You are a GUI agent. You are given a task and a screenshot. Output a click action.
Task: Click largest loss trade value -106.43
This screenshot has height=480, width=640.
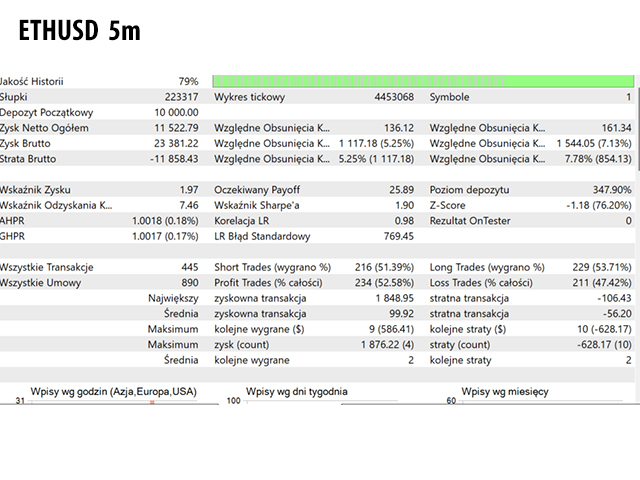pos(614,299)
